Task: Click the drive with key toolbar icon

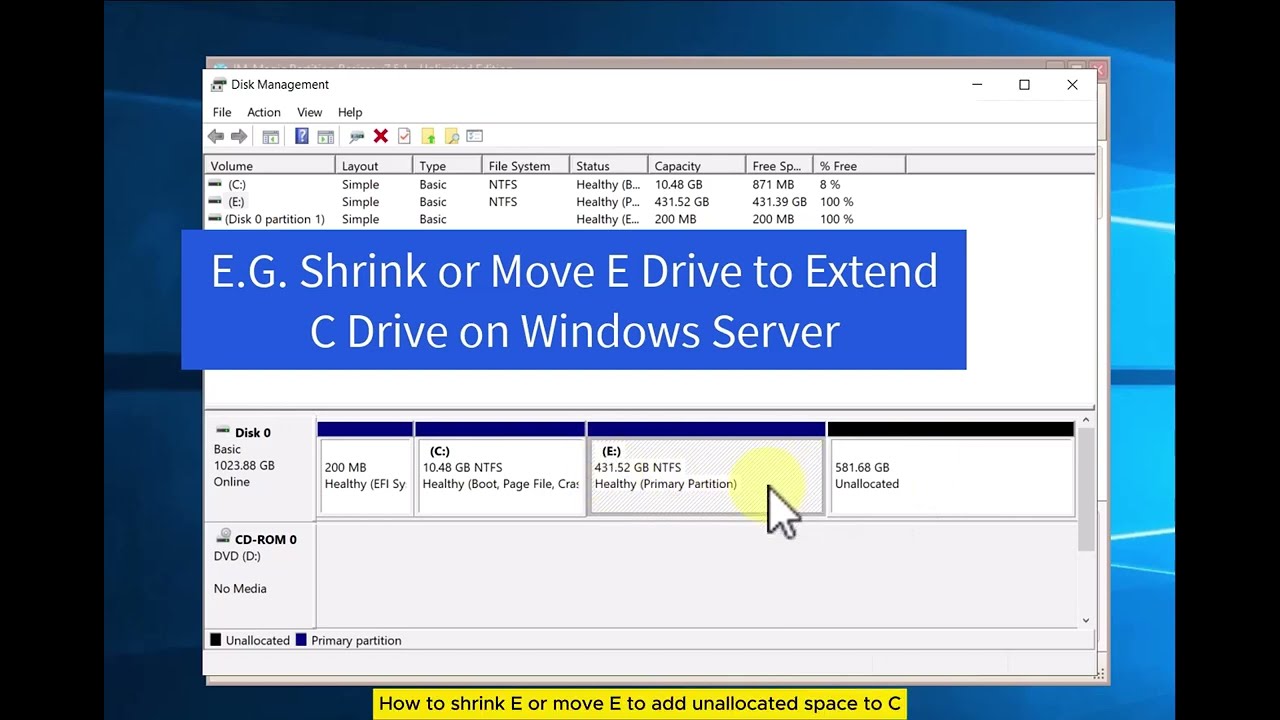Action: pos(356,136)
